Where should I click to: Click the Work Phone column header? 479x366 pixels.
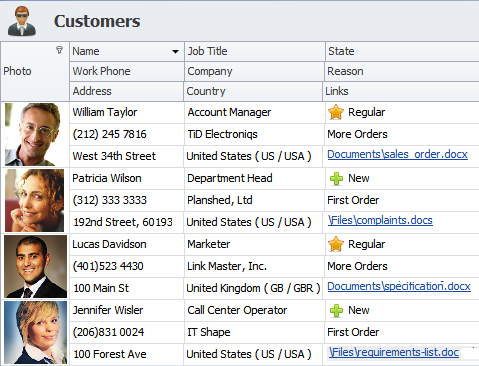pos(127,71)
